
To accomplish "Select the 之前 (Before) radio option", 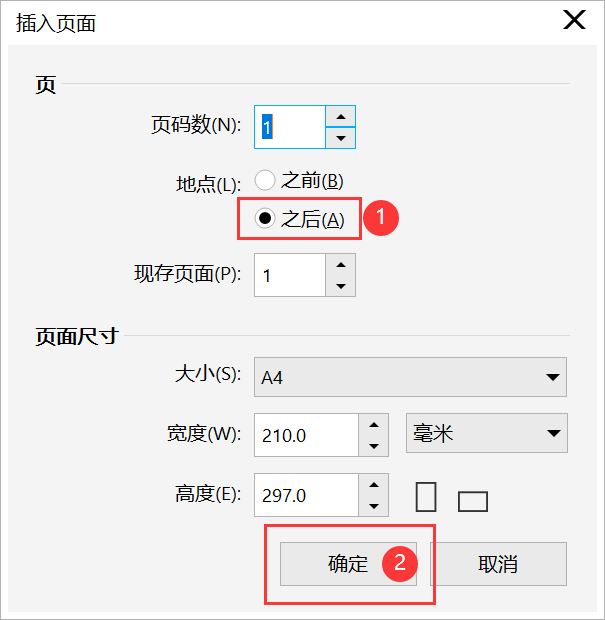I will tap(265, 181).
